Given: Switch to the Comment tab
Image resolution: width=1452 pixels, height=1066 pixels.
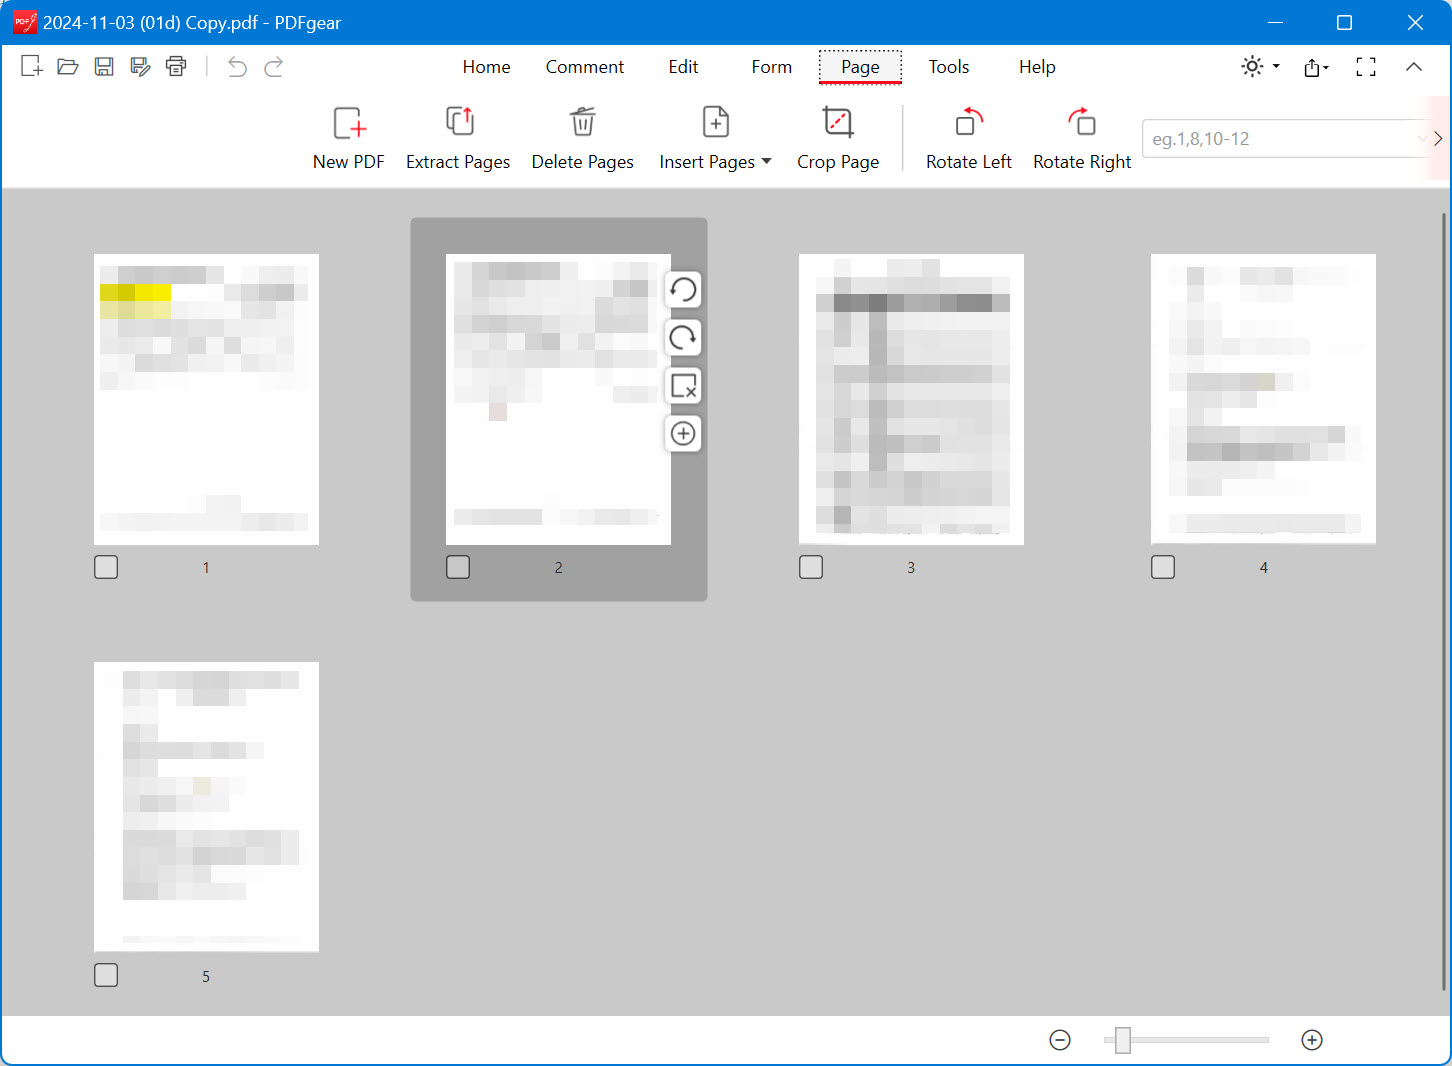Looking at the screenshot, I should coord(585,67).
